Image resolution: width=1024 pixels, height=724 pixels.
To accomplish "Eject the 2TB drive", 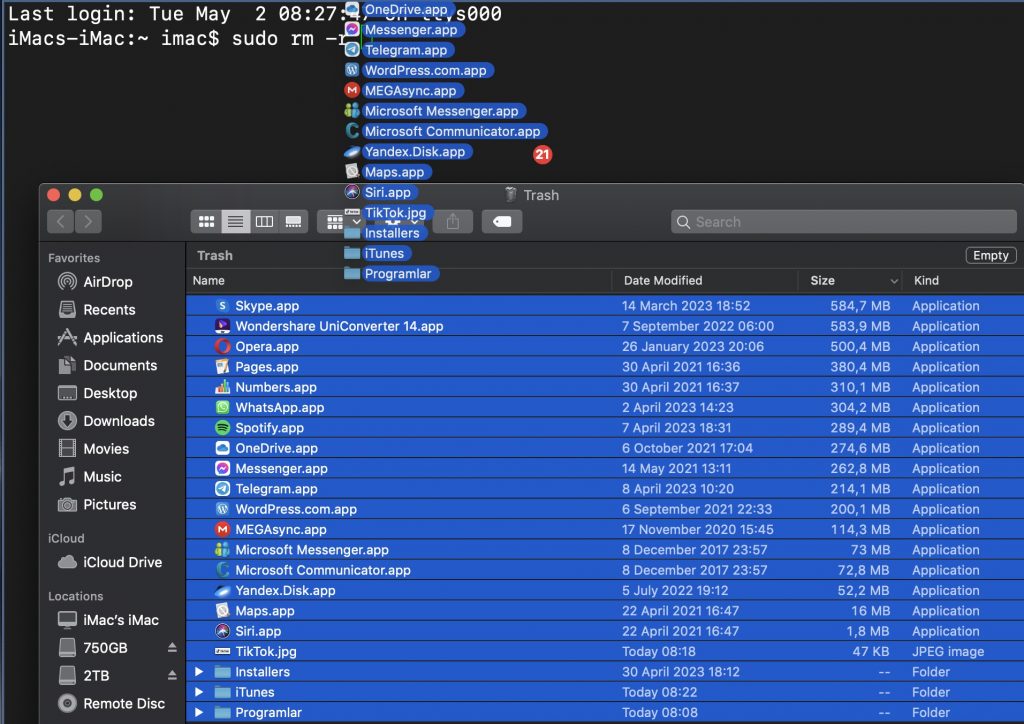I will [171, 676].
